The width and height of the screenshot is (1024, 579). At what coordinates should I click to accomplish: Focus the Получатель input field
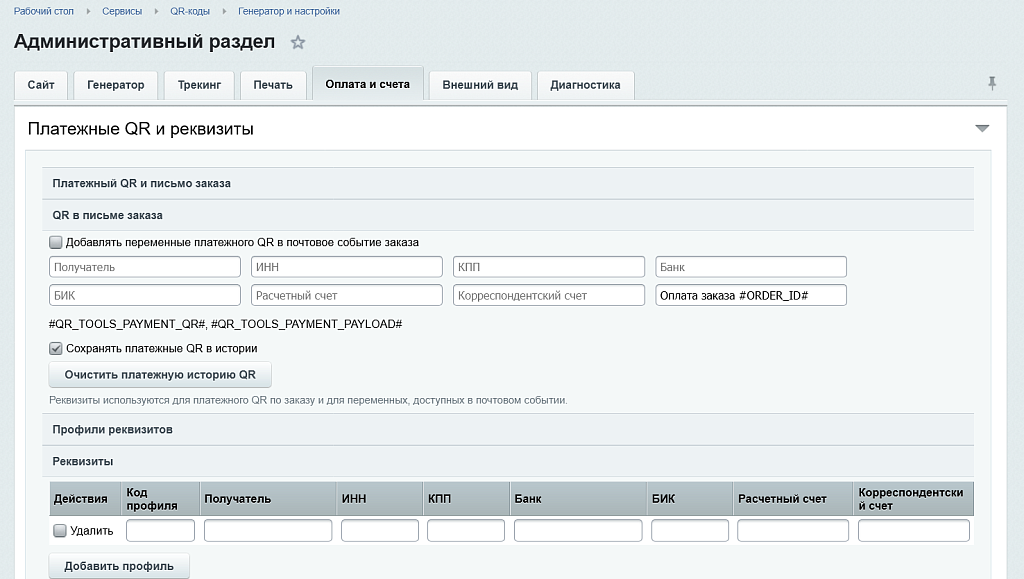click(145, 267)
